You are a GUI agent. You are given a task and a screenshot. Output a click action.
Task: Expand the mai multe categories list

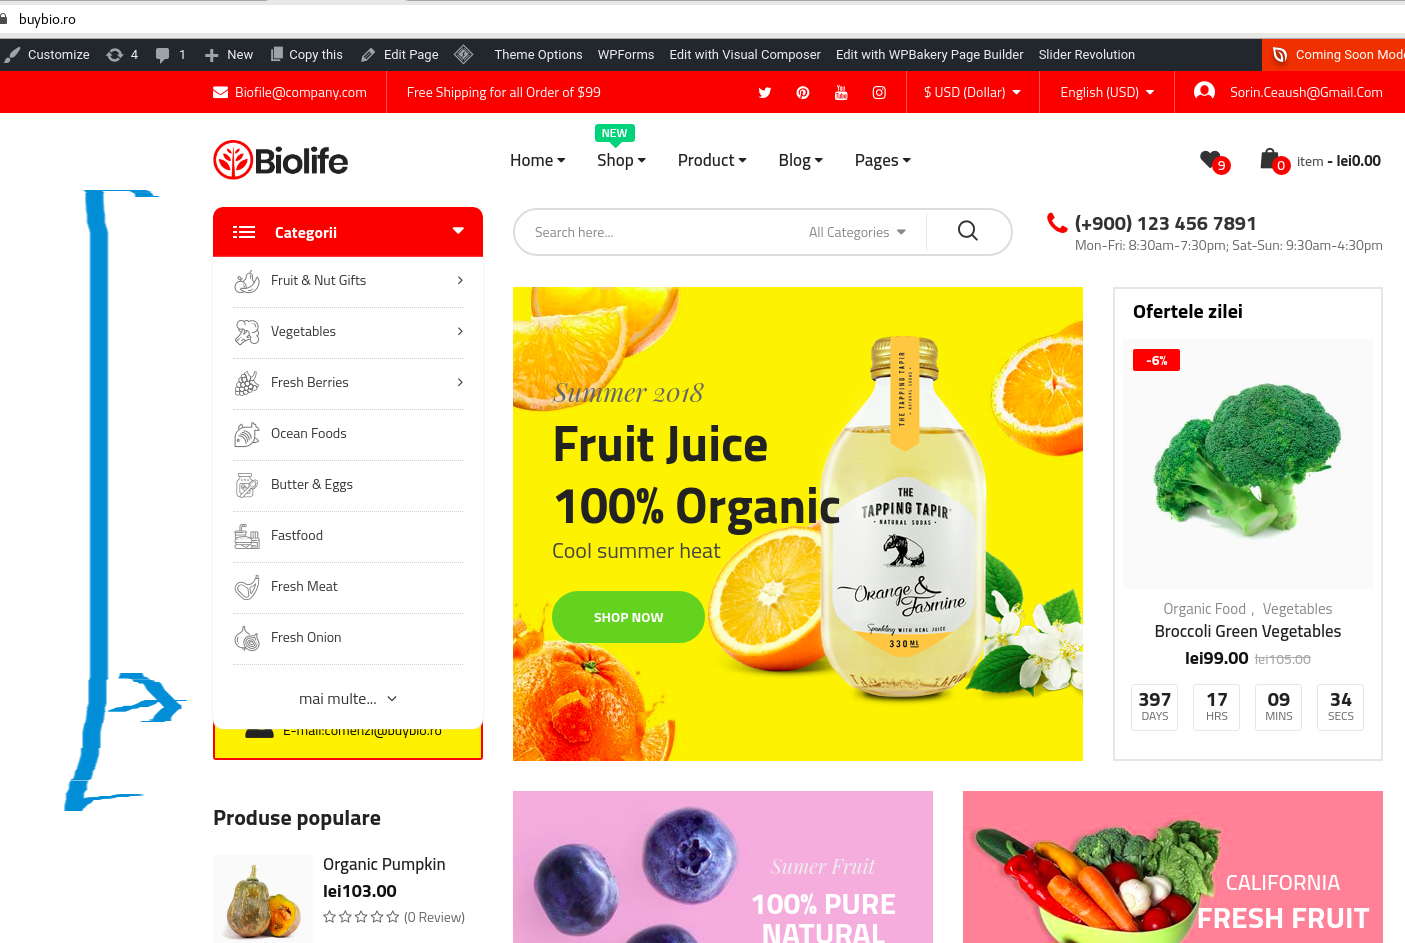point(348,699)
